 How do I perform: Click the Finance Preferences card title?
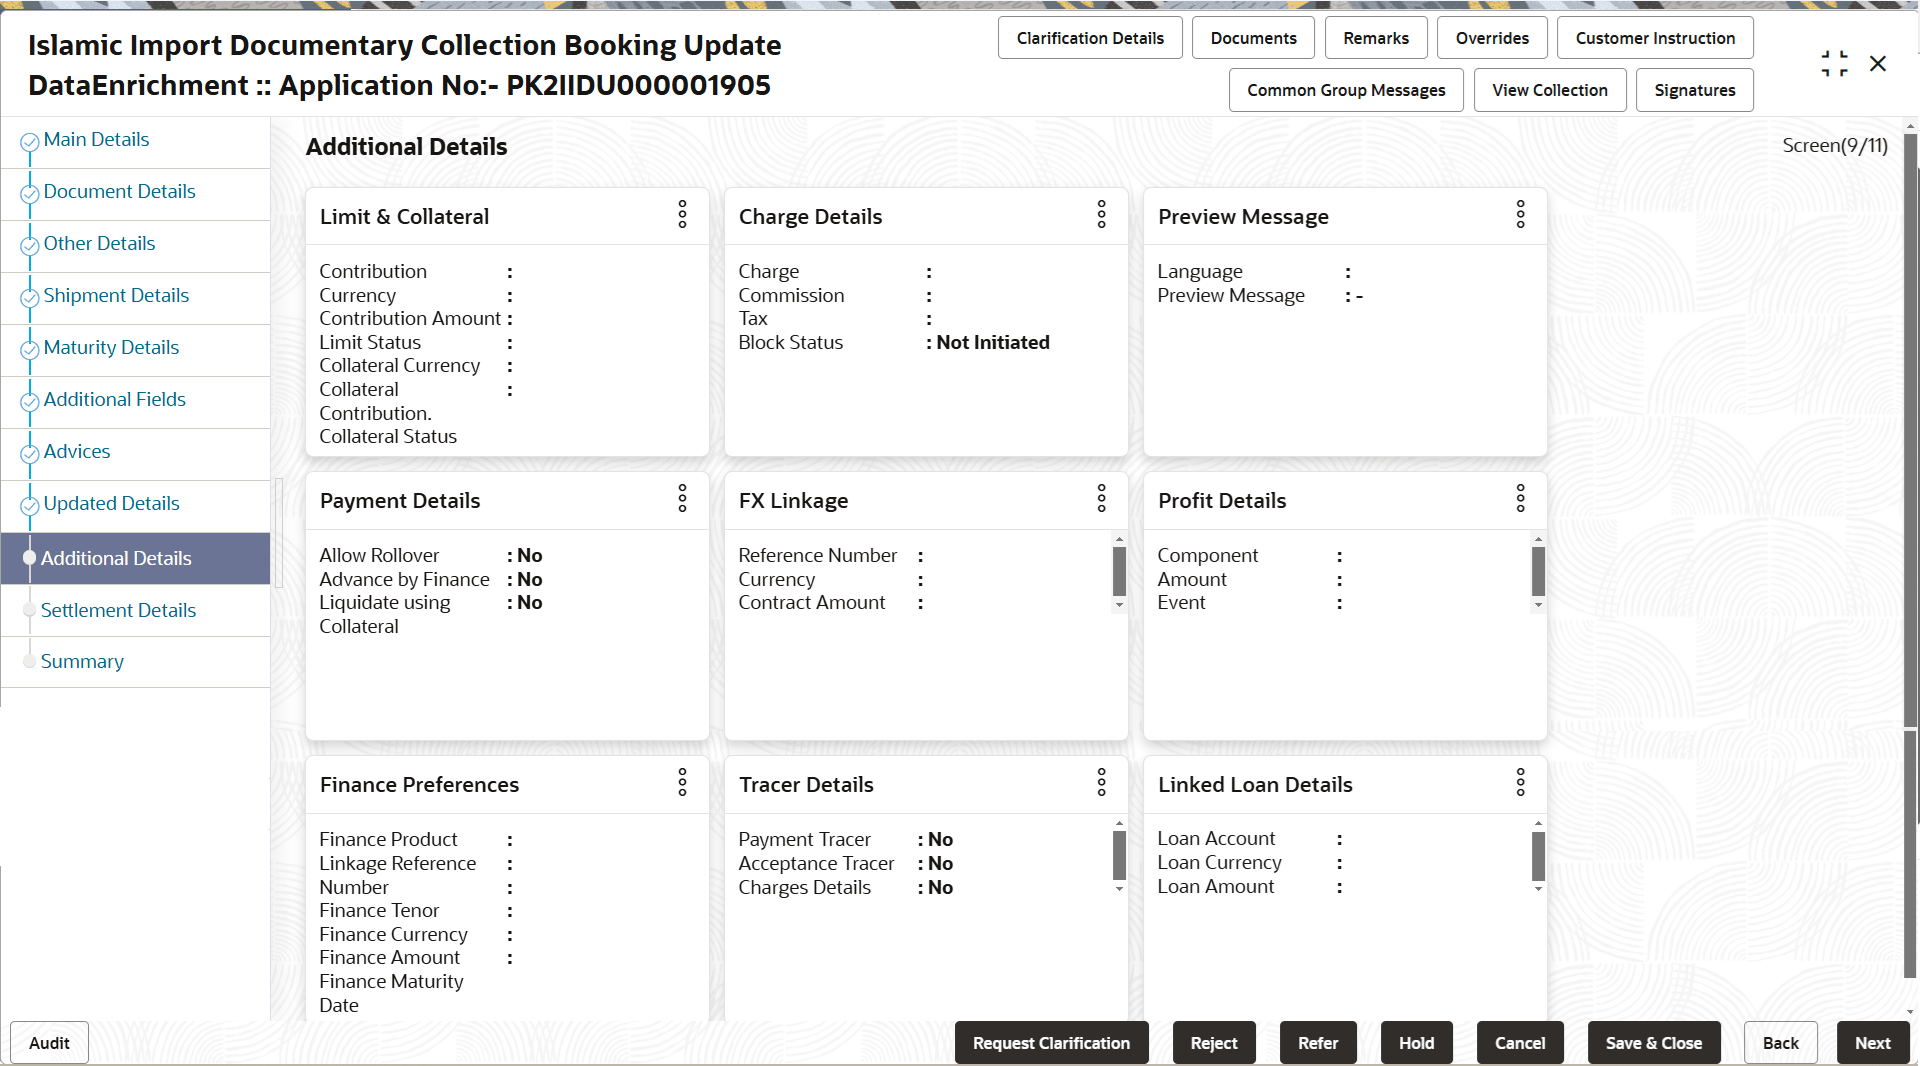[x=419, y=785]
